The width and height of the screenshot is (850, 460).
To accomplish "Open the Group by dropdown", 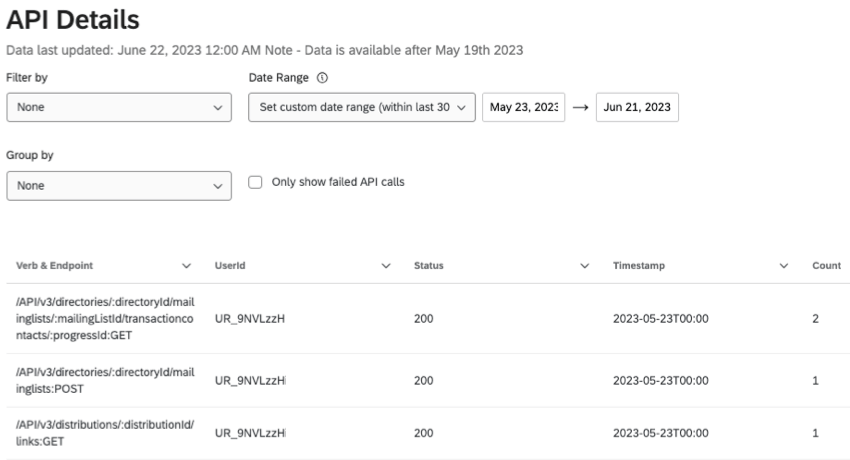I will [x=119, y=186].
